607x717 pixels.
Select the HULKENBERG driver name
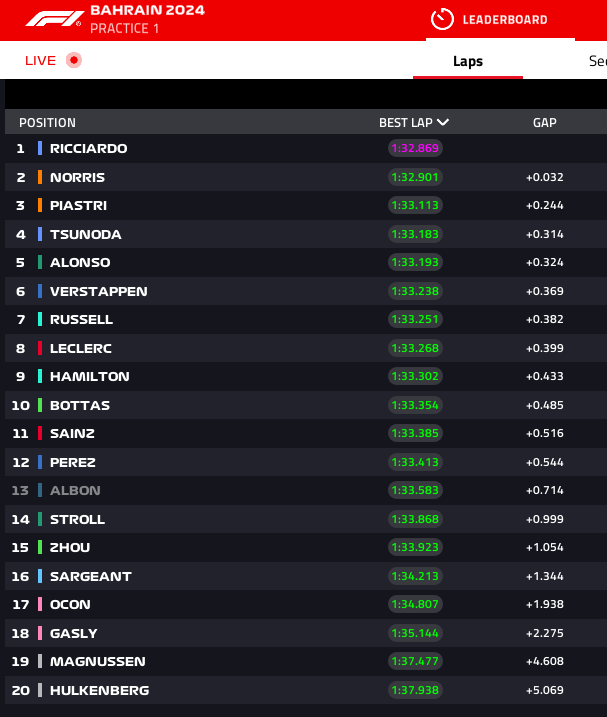(x=99, y=690)
